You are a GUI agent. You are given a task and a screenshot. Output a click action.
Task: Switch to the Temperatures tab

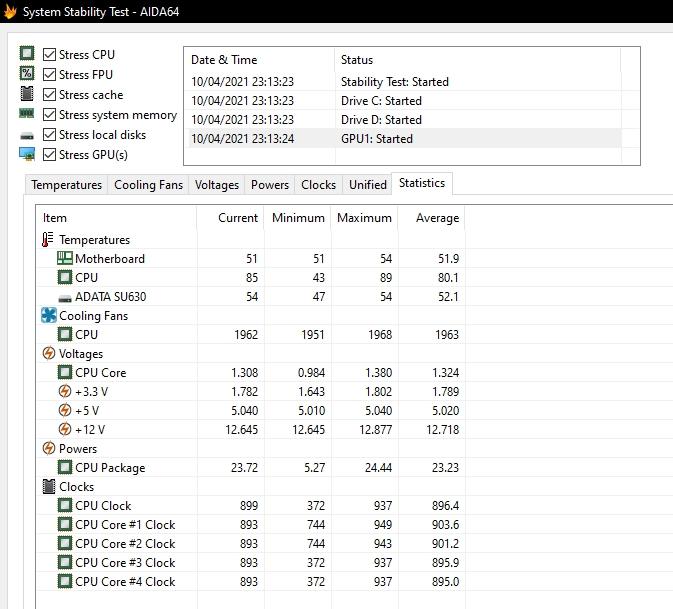[x=66, y=185]
